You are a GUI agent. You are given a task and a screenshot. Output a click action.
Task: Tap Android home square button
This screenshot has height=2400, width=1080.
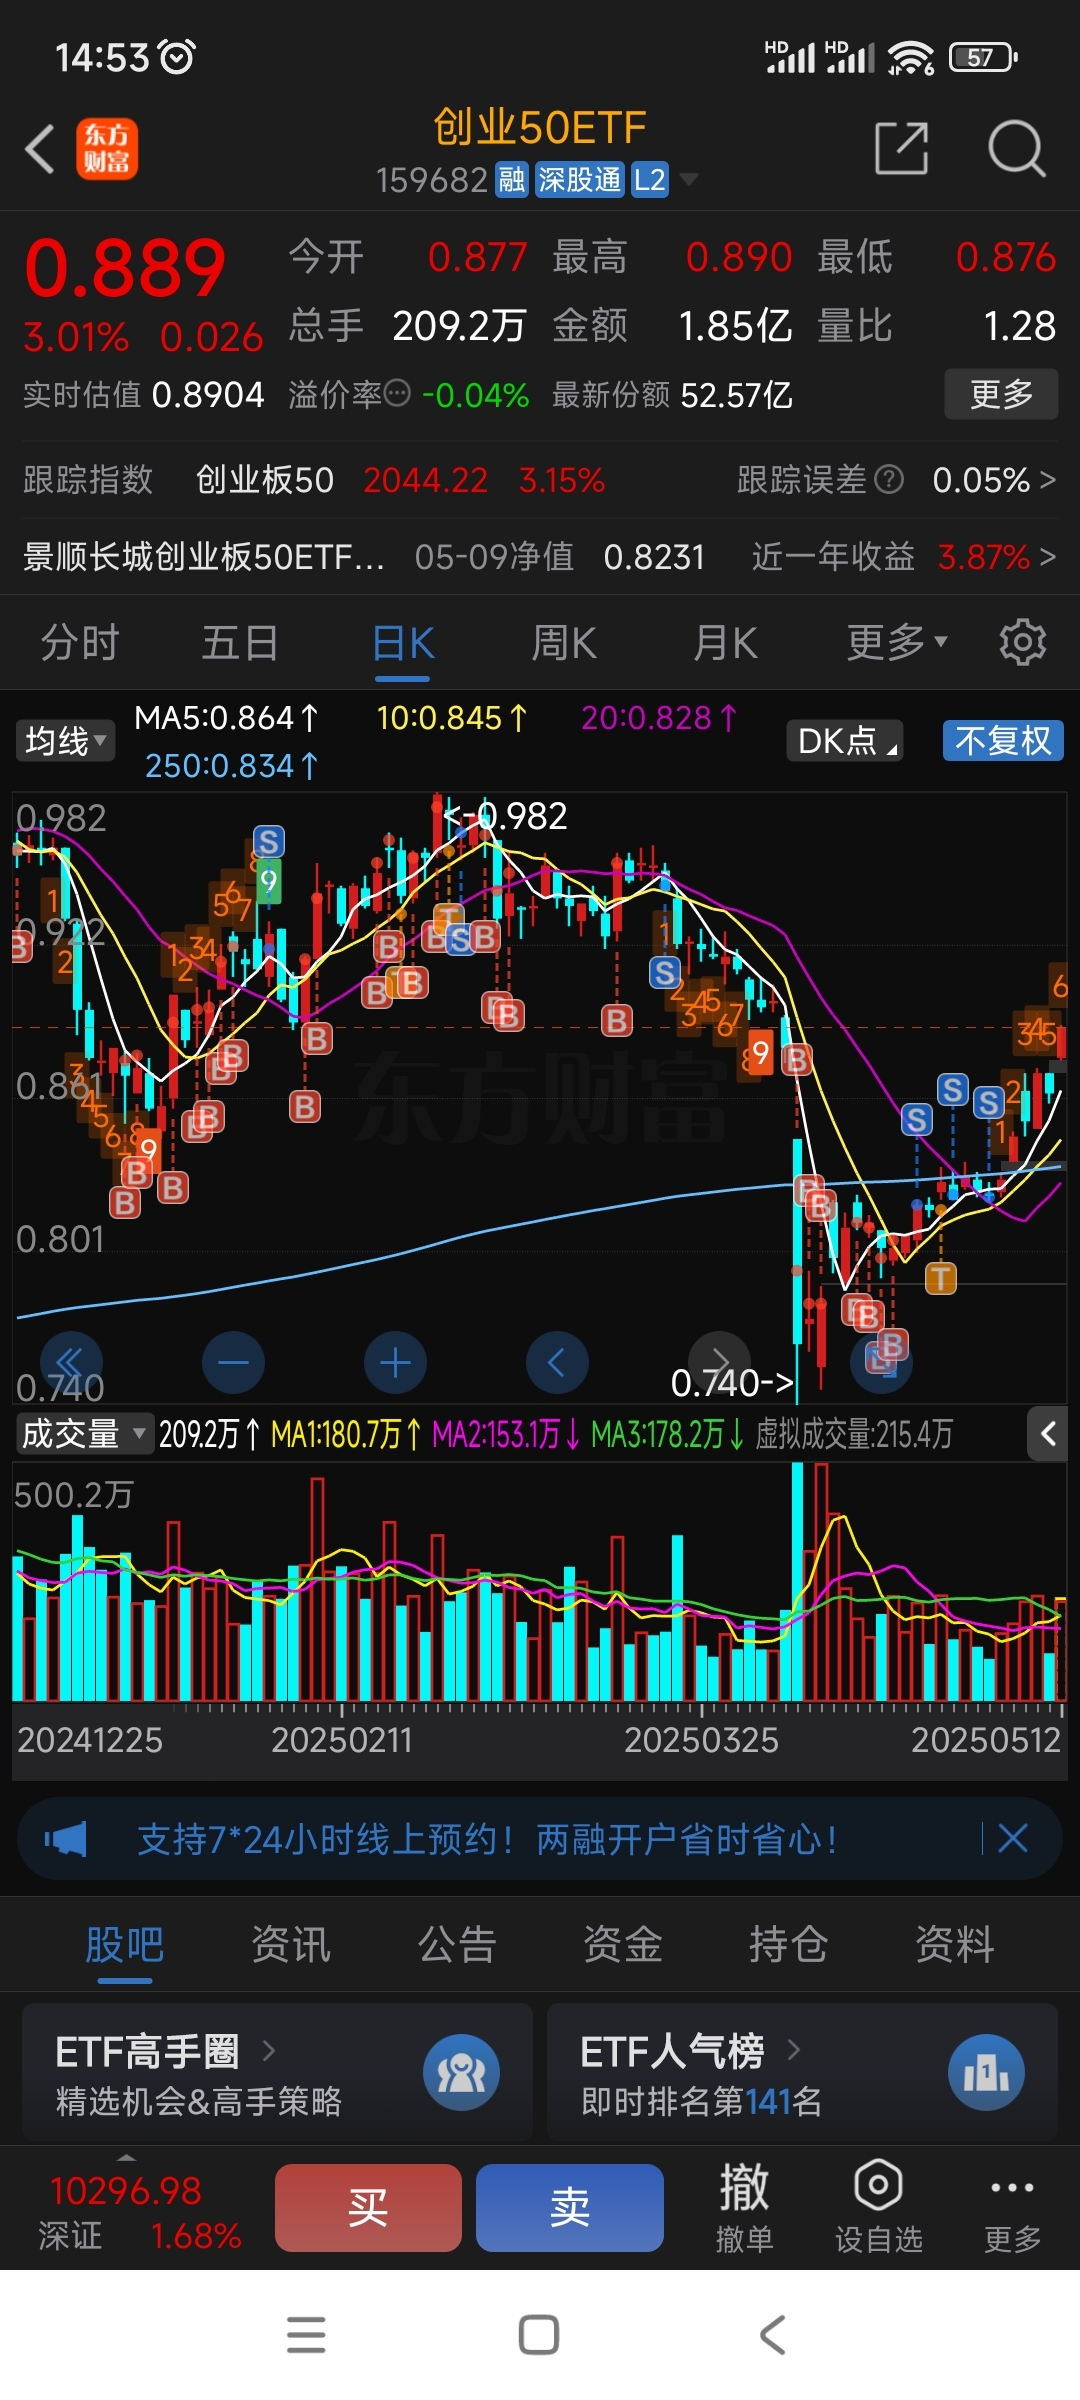539,2335
